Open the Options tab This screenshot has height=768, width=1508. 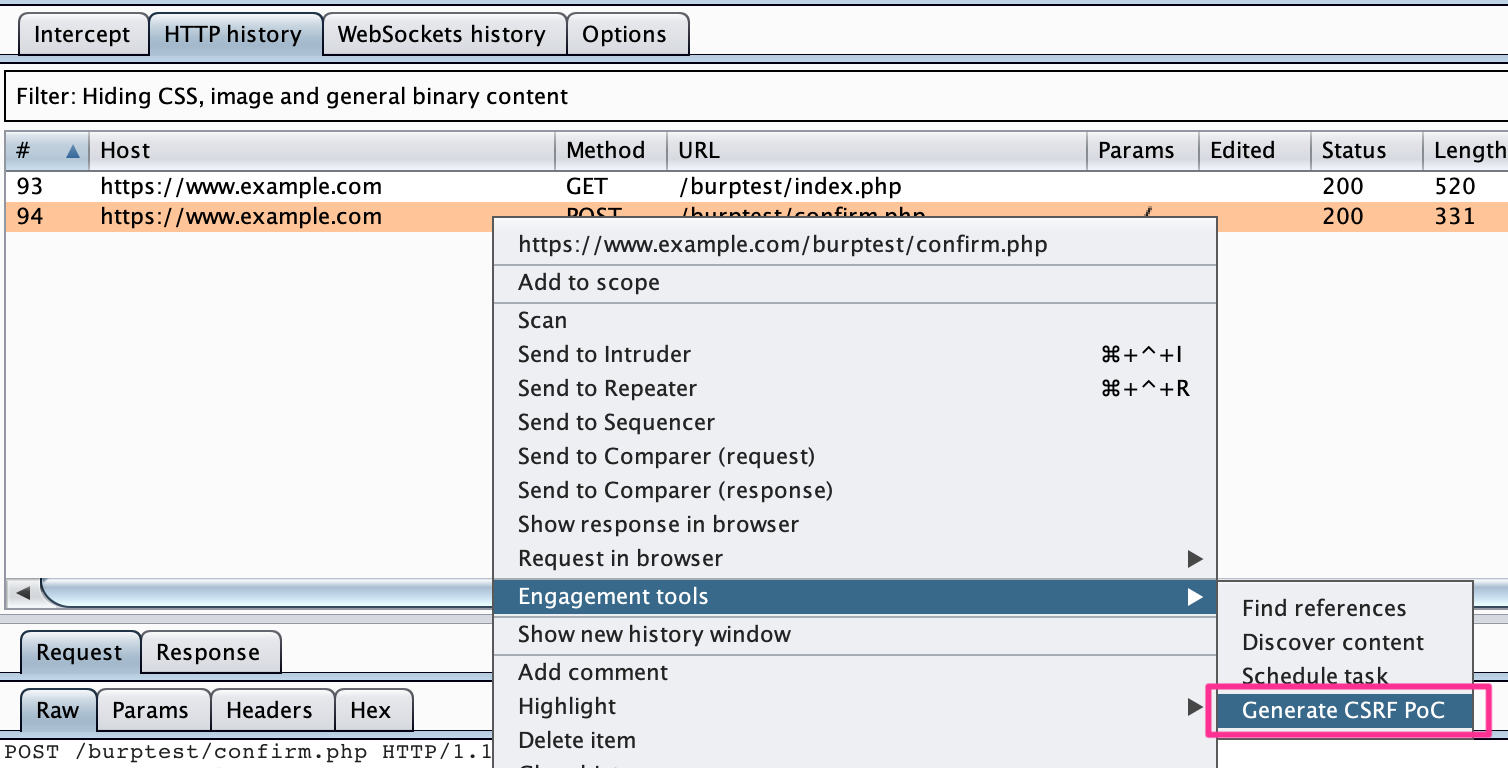[625, 34]
